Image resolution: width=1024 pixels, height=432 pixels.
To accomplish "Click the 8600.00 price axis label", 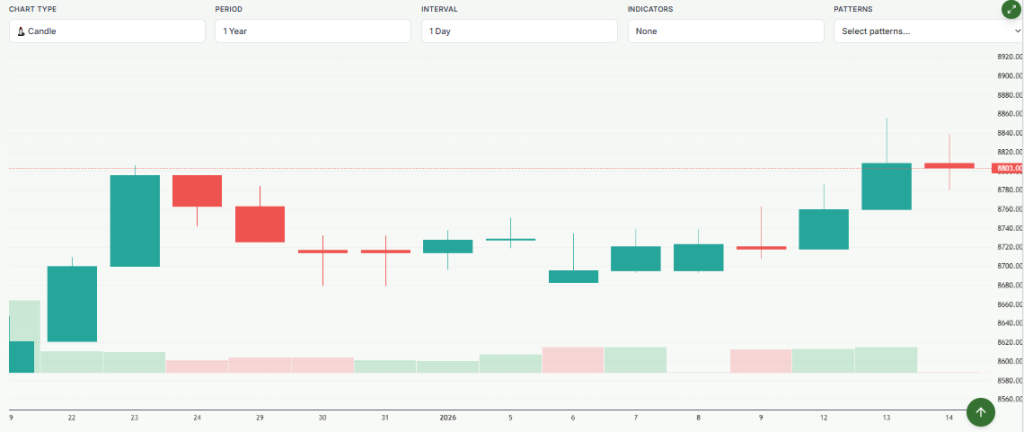I will point(1010,362).
